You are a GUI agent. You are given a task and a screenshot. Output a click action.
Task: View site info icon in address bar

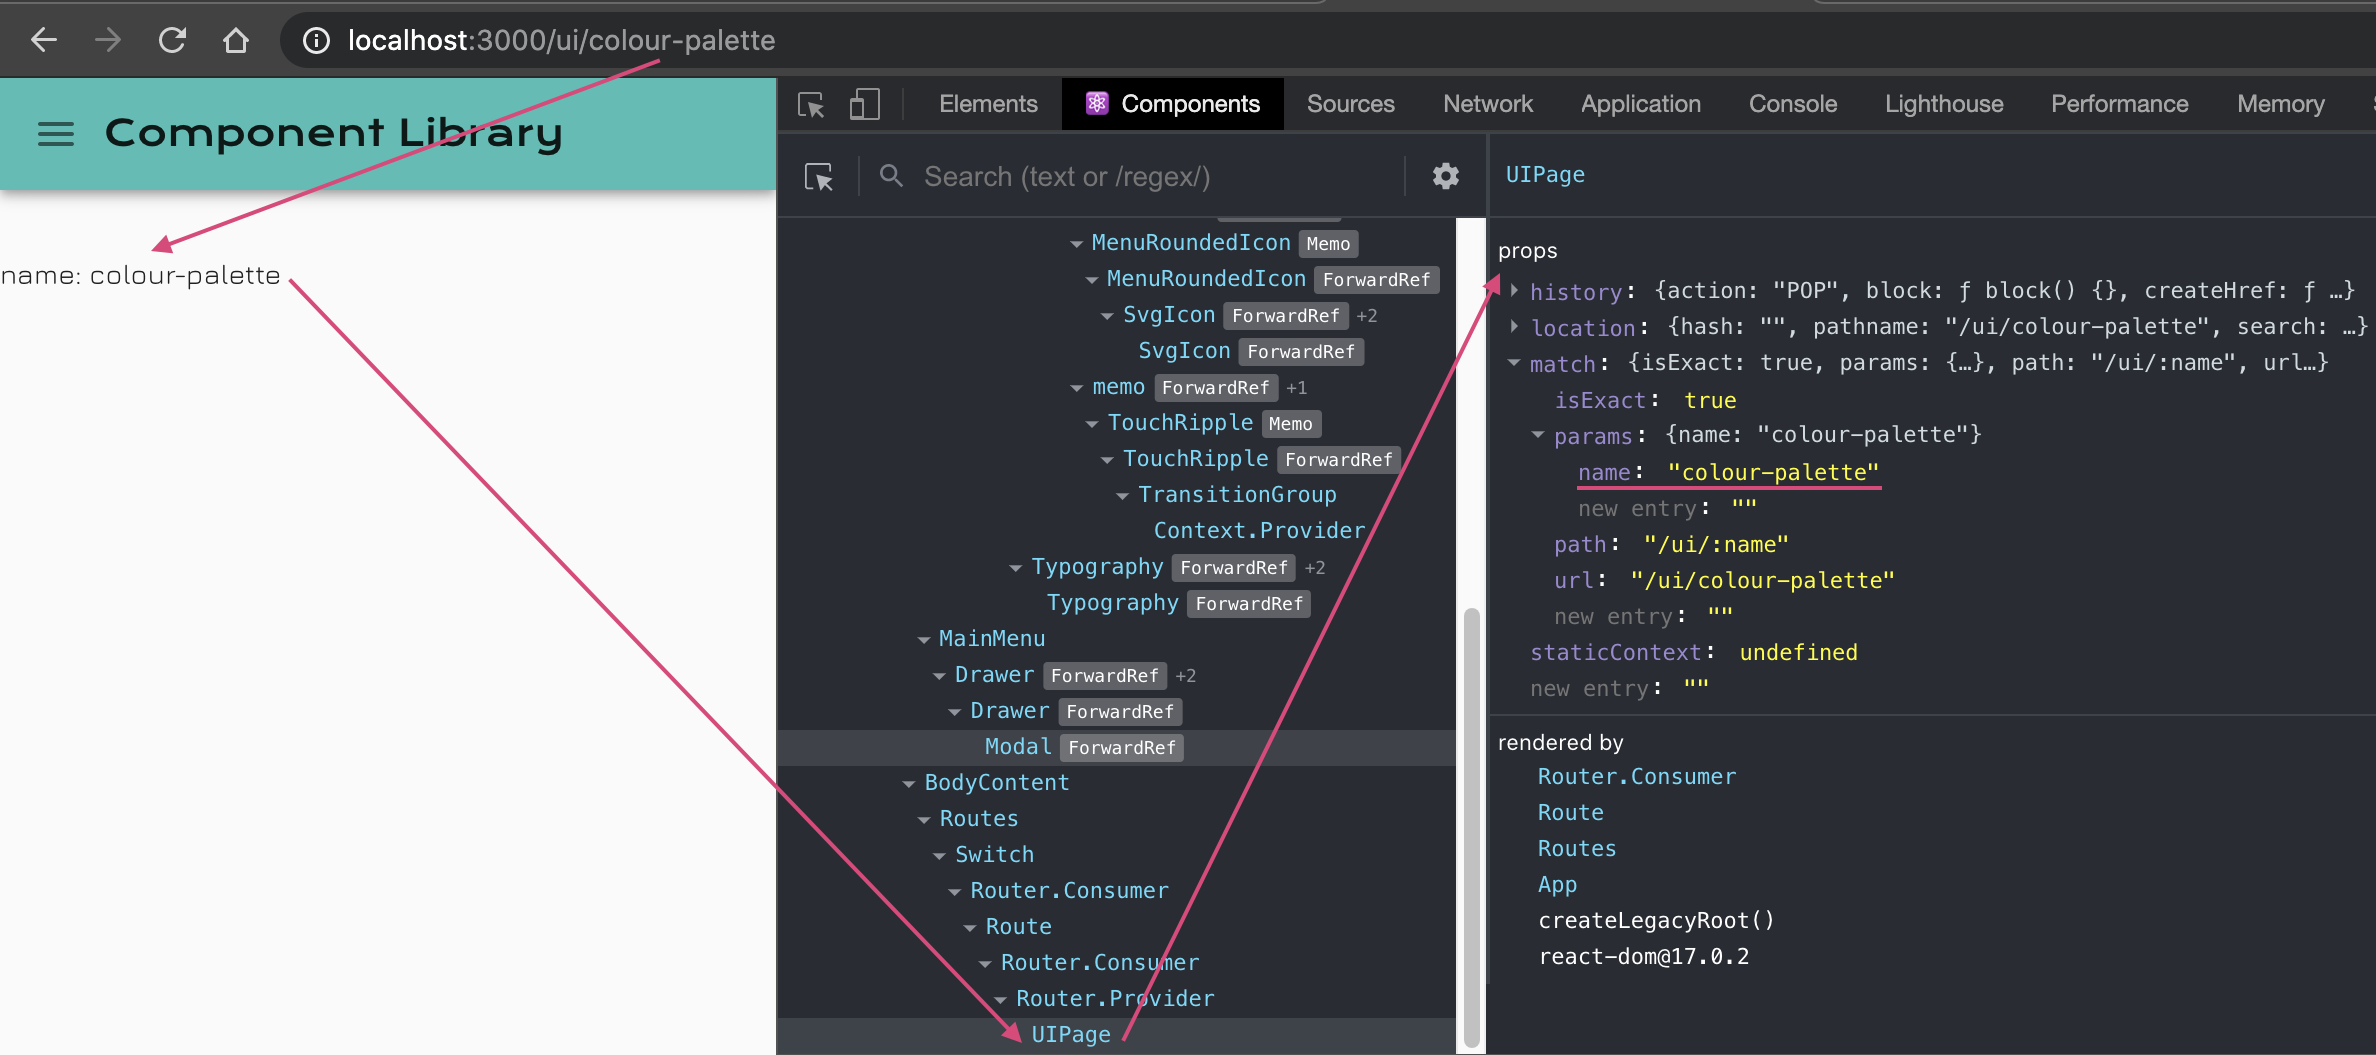[316, 40]
